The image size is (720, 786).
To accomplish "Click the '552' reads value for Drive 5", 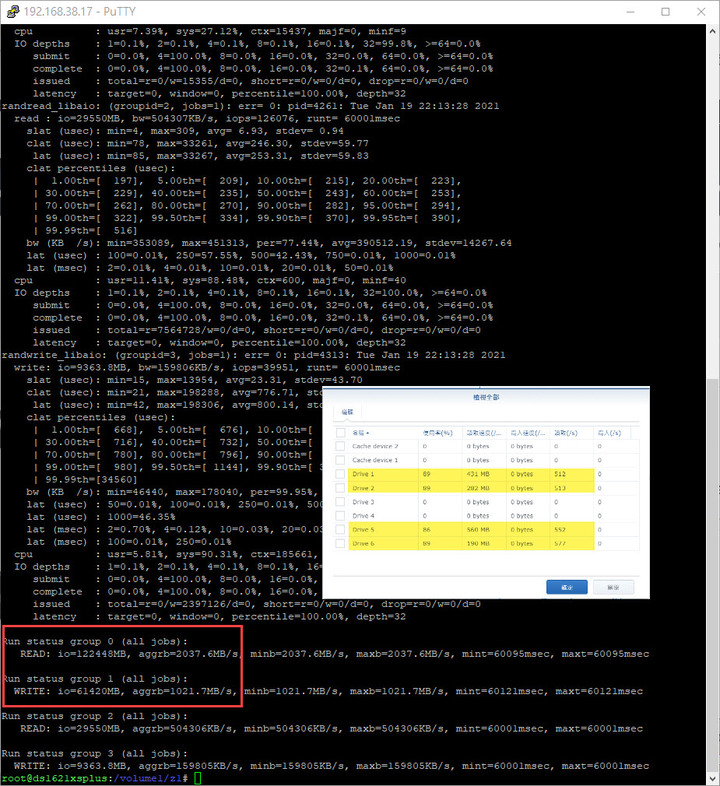I will coord(560,529).
